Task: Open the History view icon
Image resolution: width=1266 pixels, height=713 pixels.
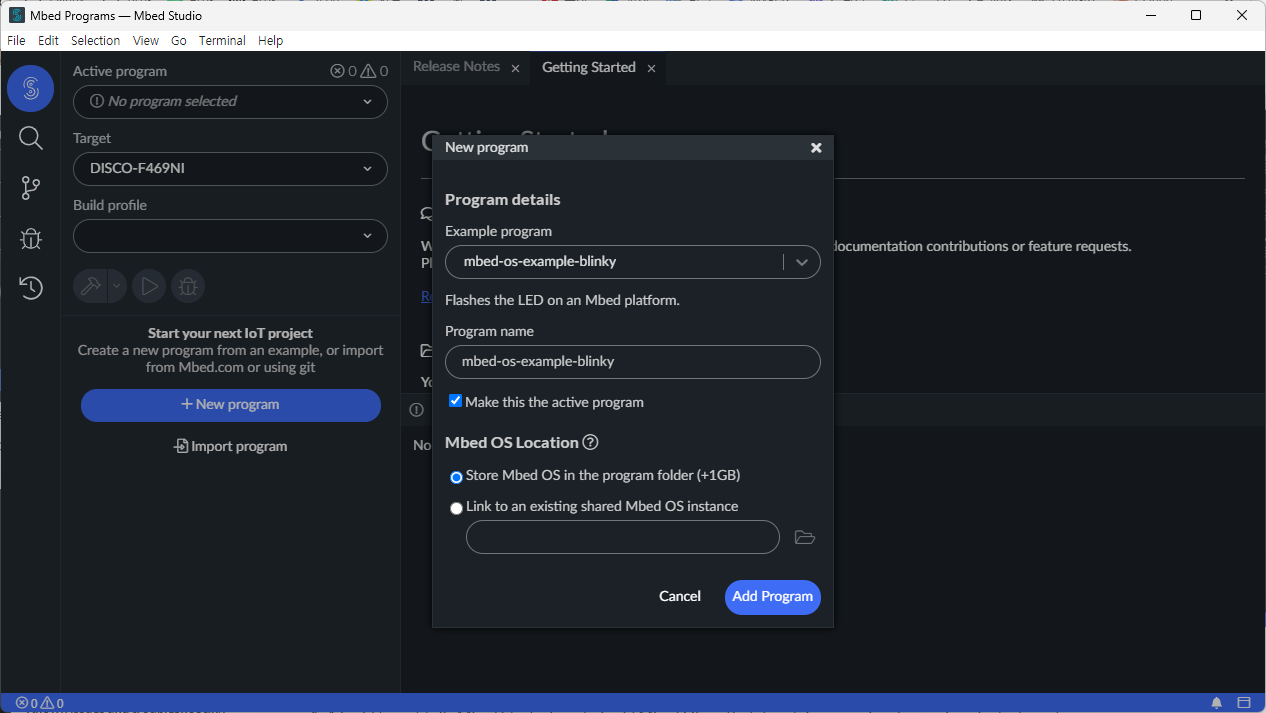Action: pos(30,288)
